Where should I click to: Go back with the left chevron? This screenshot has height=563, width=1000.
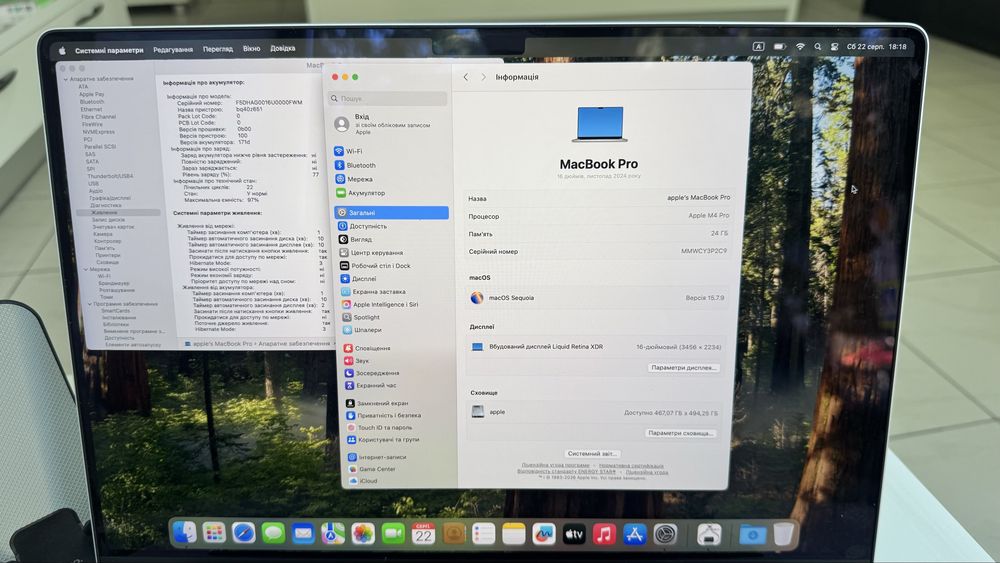pyautogui.click(x=466, y=77)
